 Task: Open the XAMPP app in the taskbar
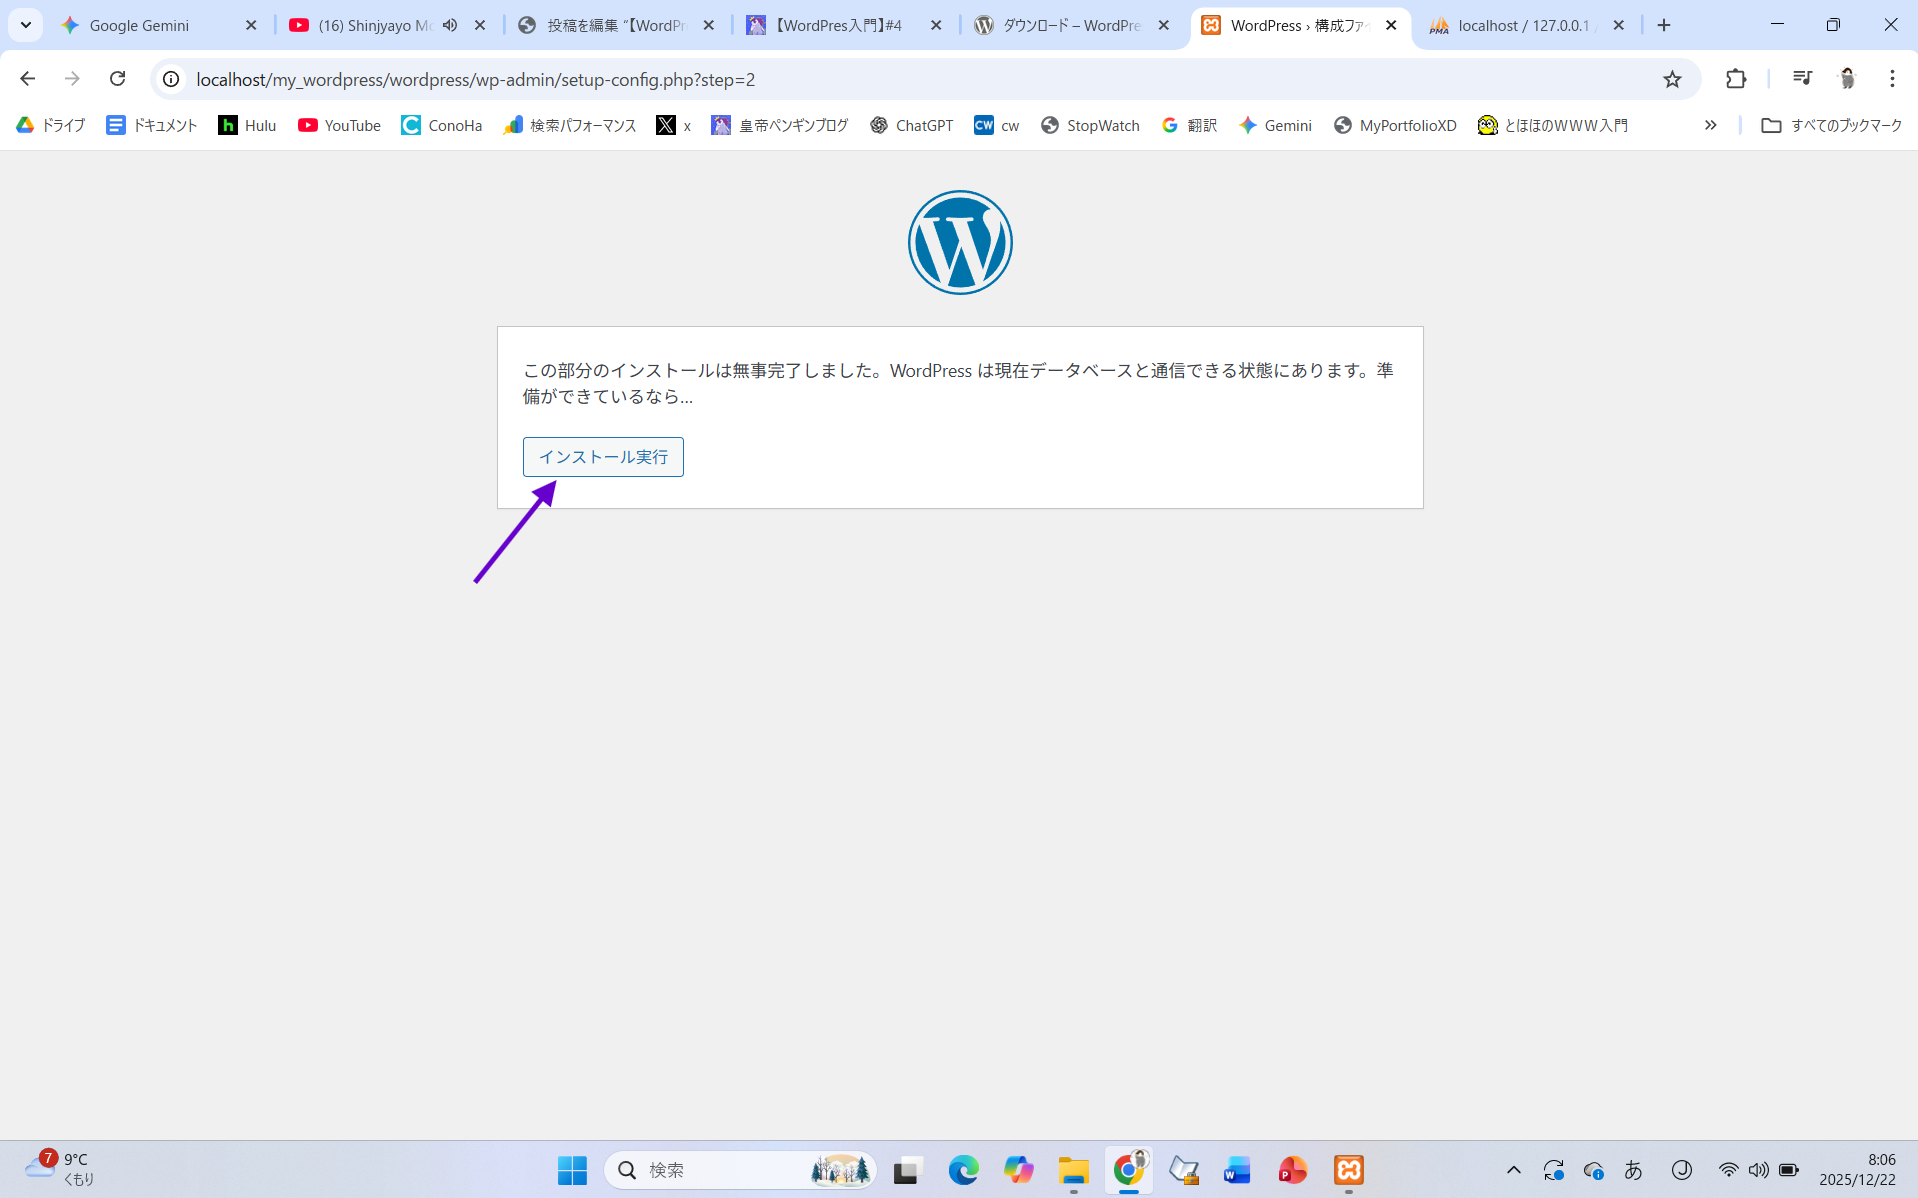coord(1348,1169)
